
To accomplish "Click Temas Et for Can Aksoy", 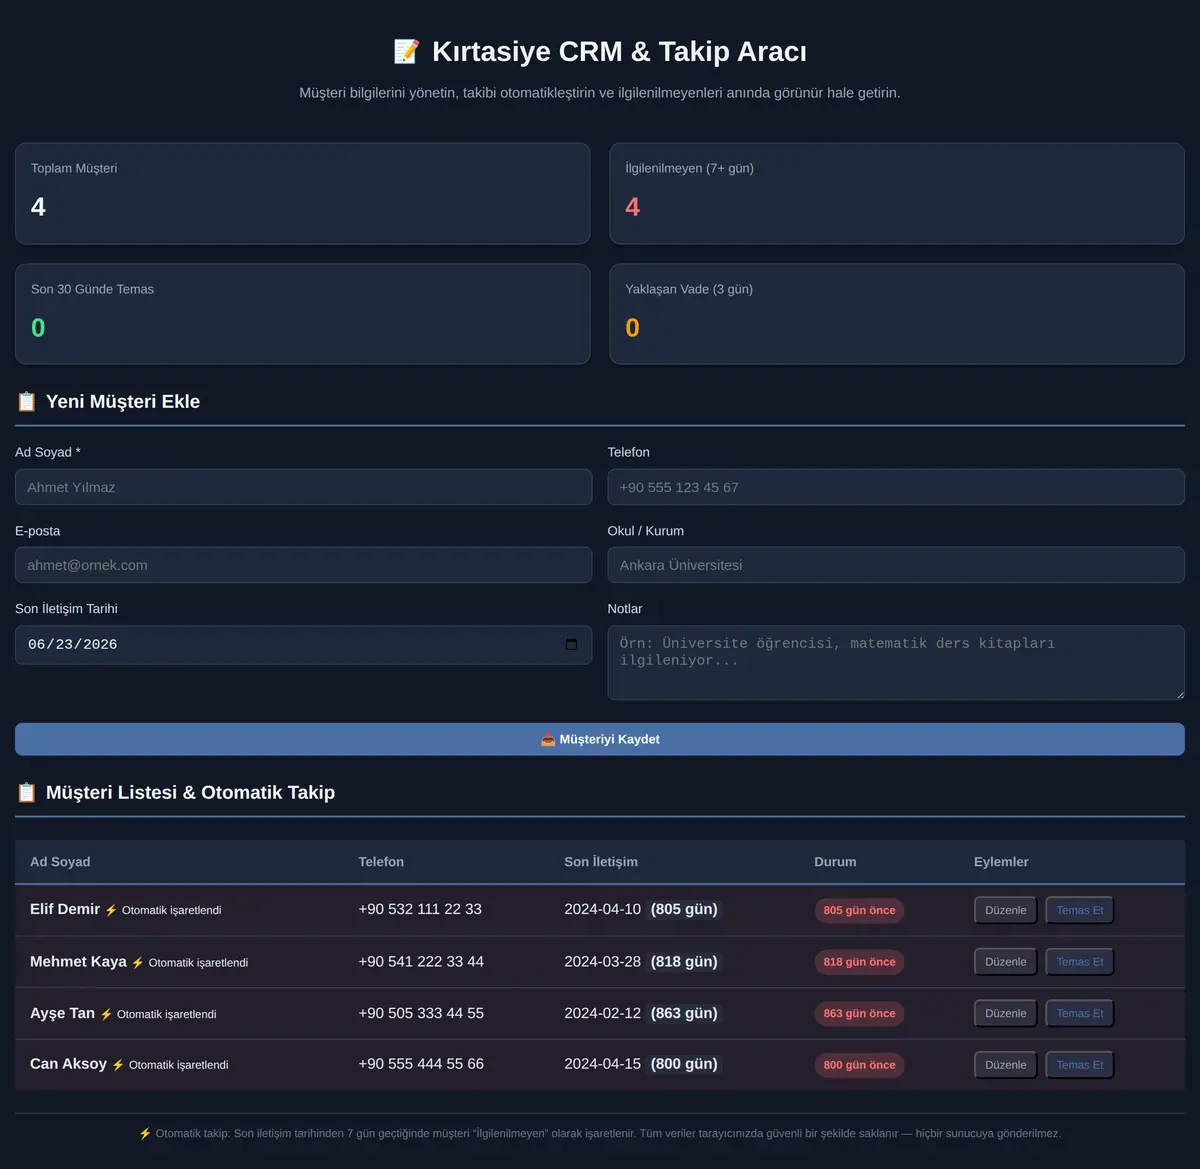I will (x=1080, y=1065).
